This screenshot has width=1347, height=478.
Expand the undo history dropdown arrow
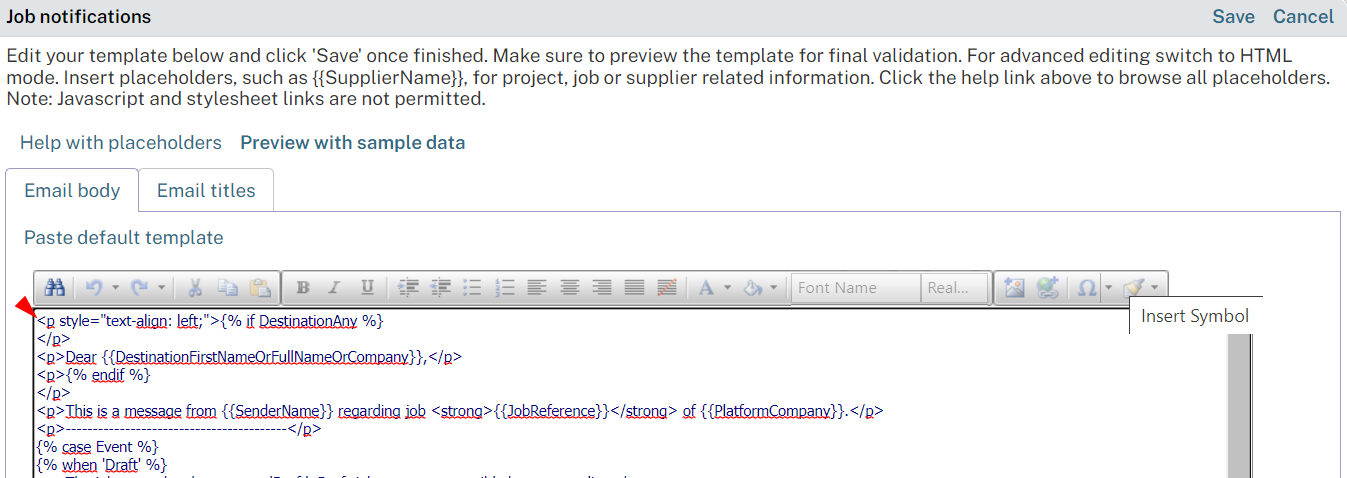(115, 288)
